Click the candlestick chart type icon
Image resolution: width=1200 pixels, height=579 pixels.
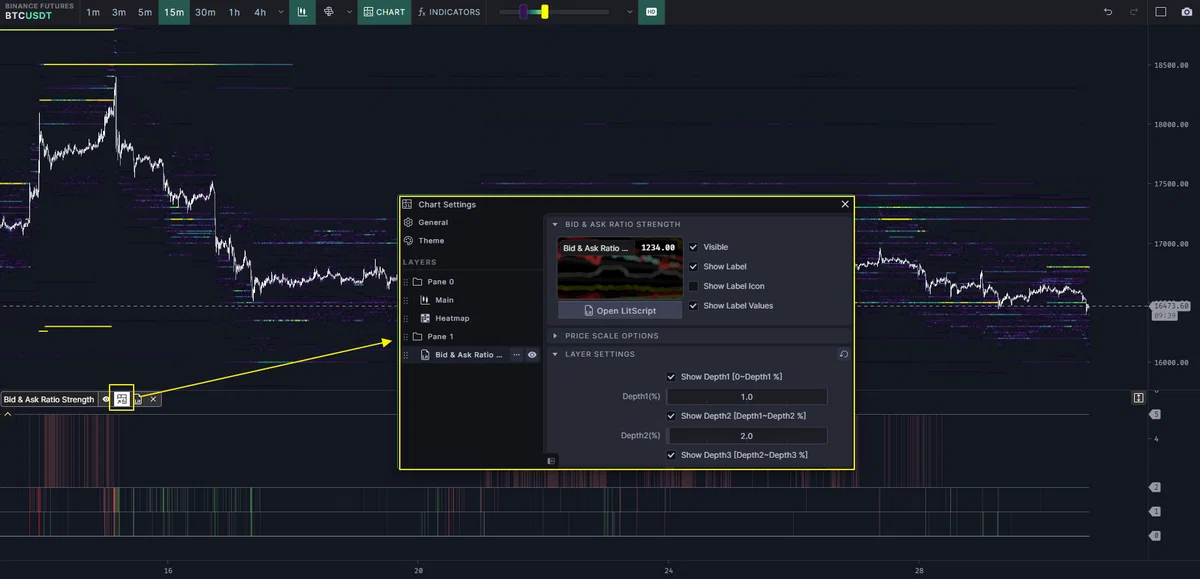301,12
